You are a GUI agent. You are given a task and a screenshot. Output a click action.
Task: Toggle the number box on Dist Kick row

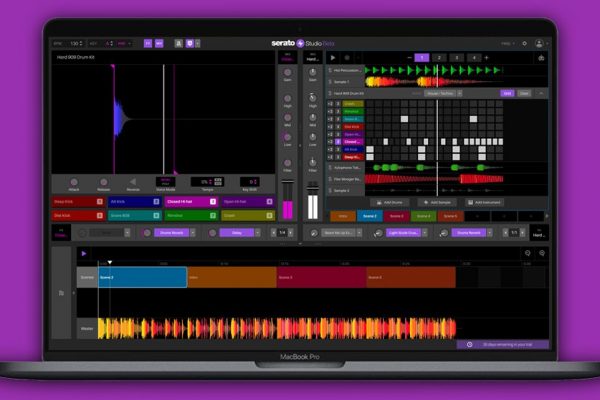[338, 127]
